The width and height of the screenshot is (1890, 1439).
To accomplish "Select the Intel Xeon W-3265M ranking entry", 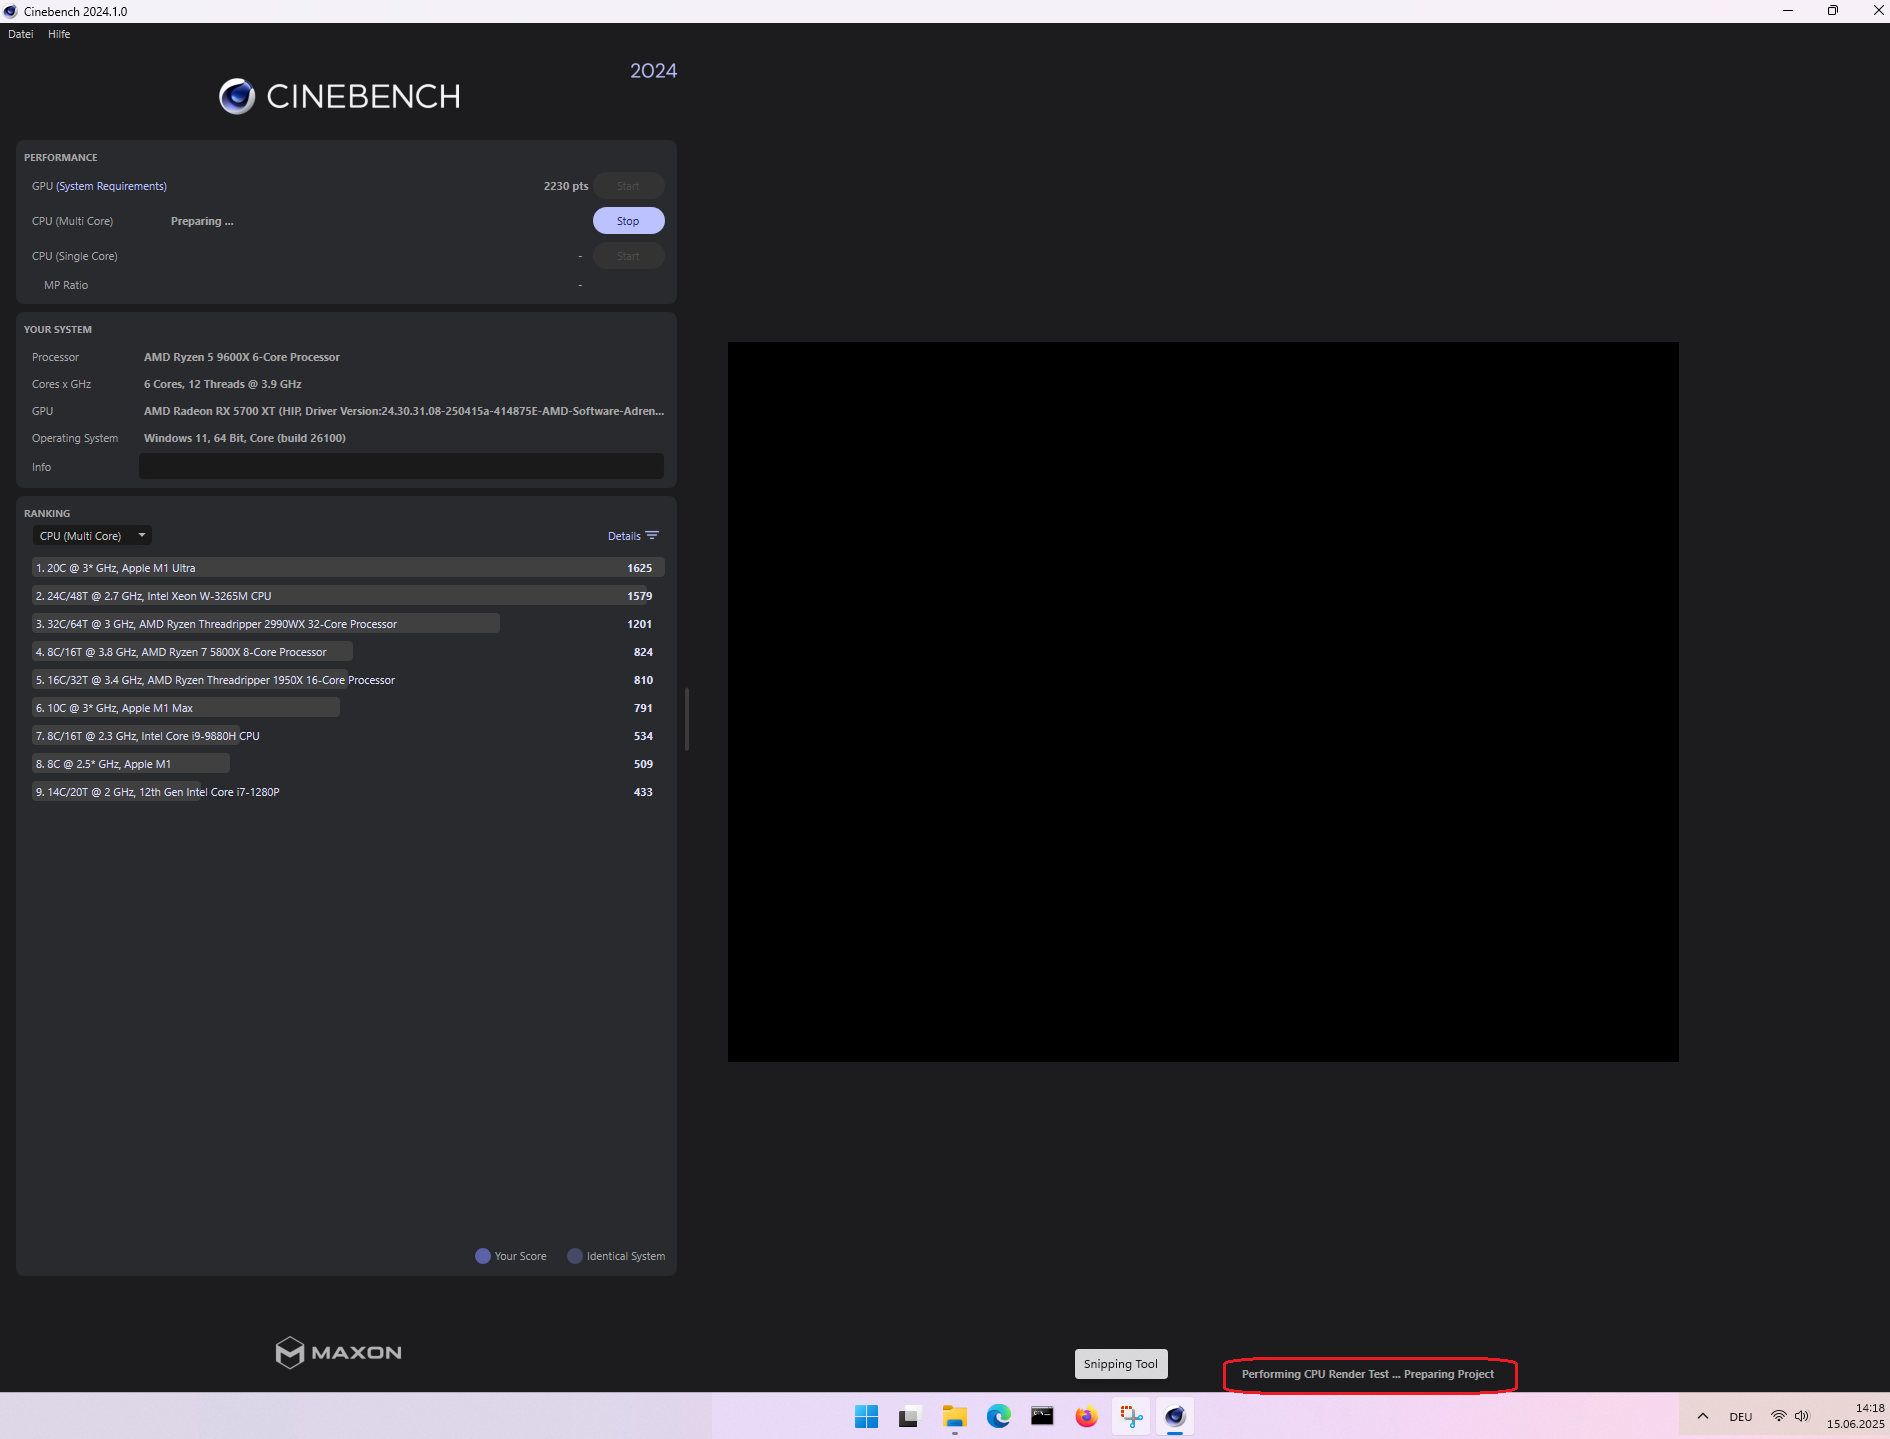I will (348, 596).
